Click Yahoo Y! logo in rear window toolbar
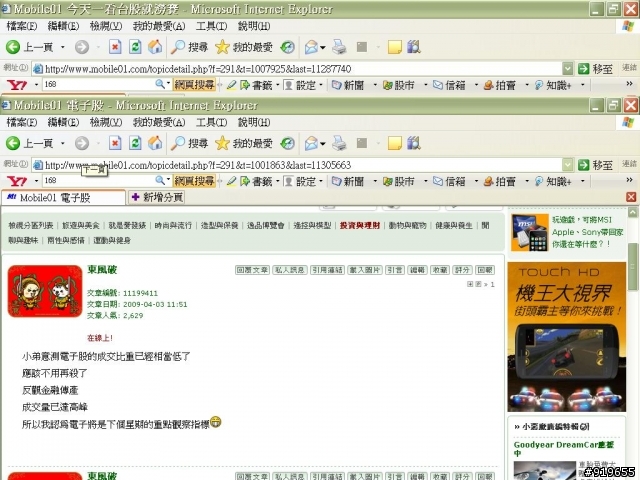 17,84
